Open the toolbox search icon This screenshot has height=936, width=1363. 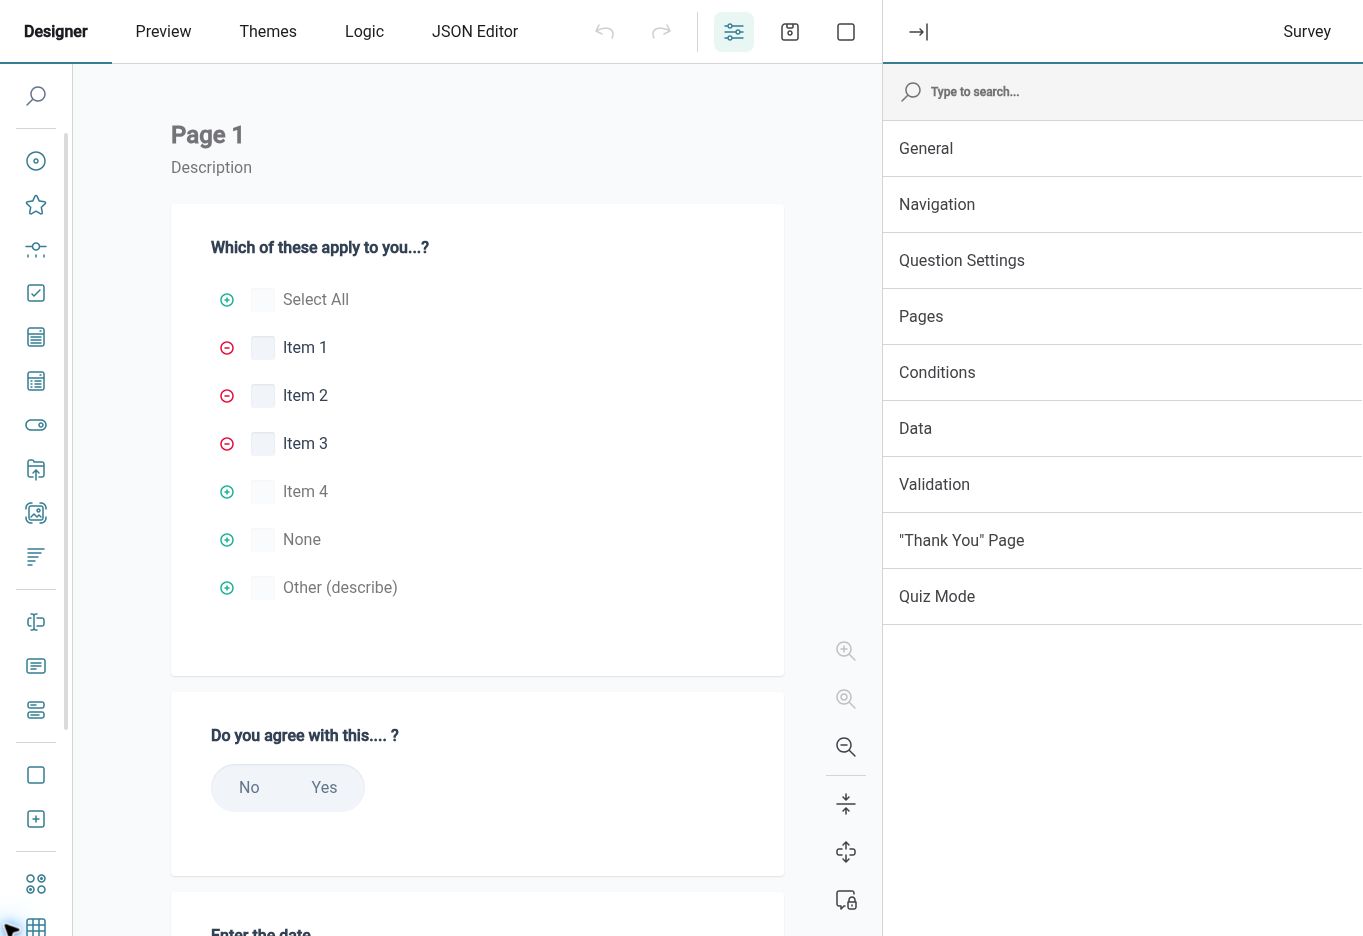tap(36, 96)
